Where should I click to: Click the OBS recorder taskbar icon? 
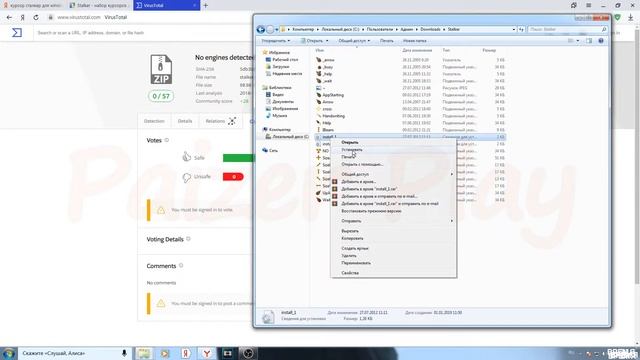pos(248,353)
